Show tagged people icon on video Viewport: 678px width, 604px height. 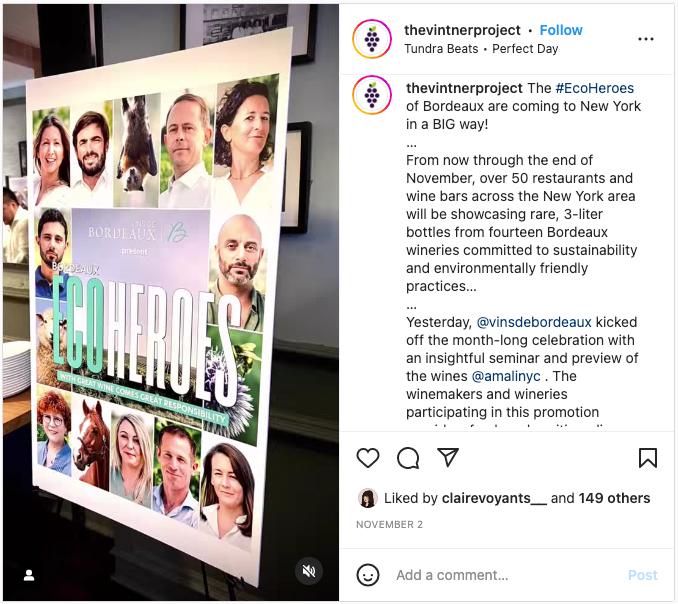pyautogui.click(x=29, y=575)
